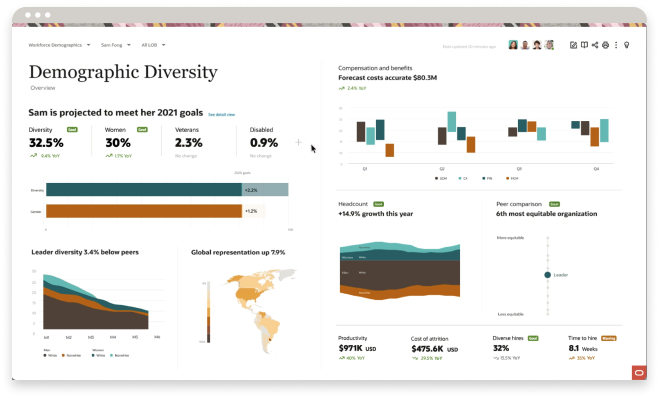Open the three-dot more options menu

(x=616, y=45)
